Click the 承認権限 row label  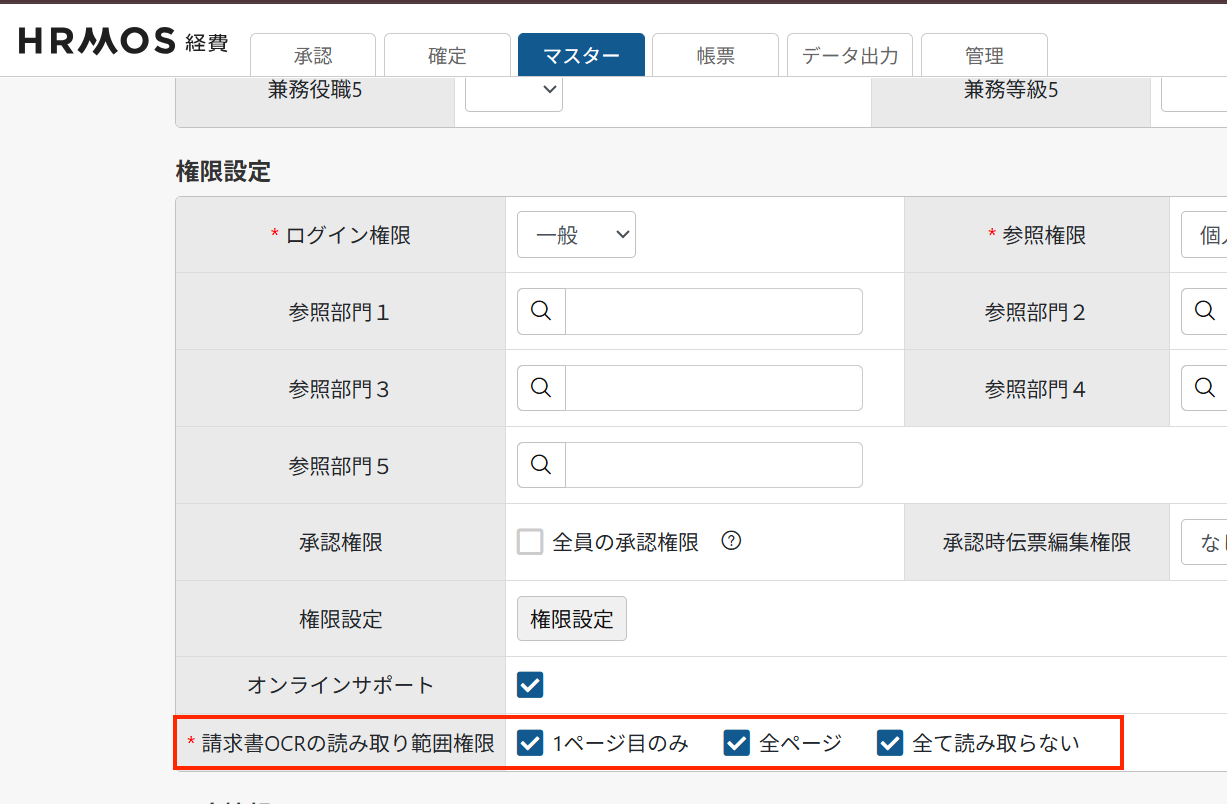coord(341,542)
